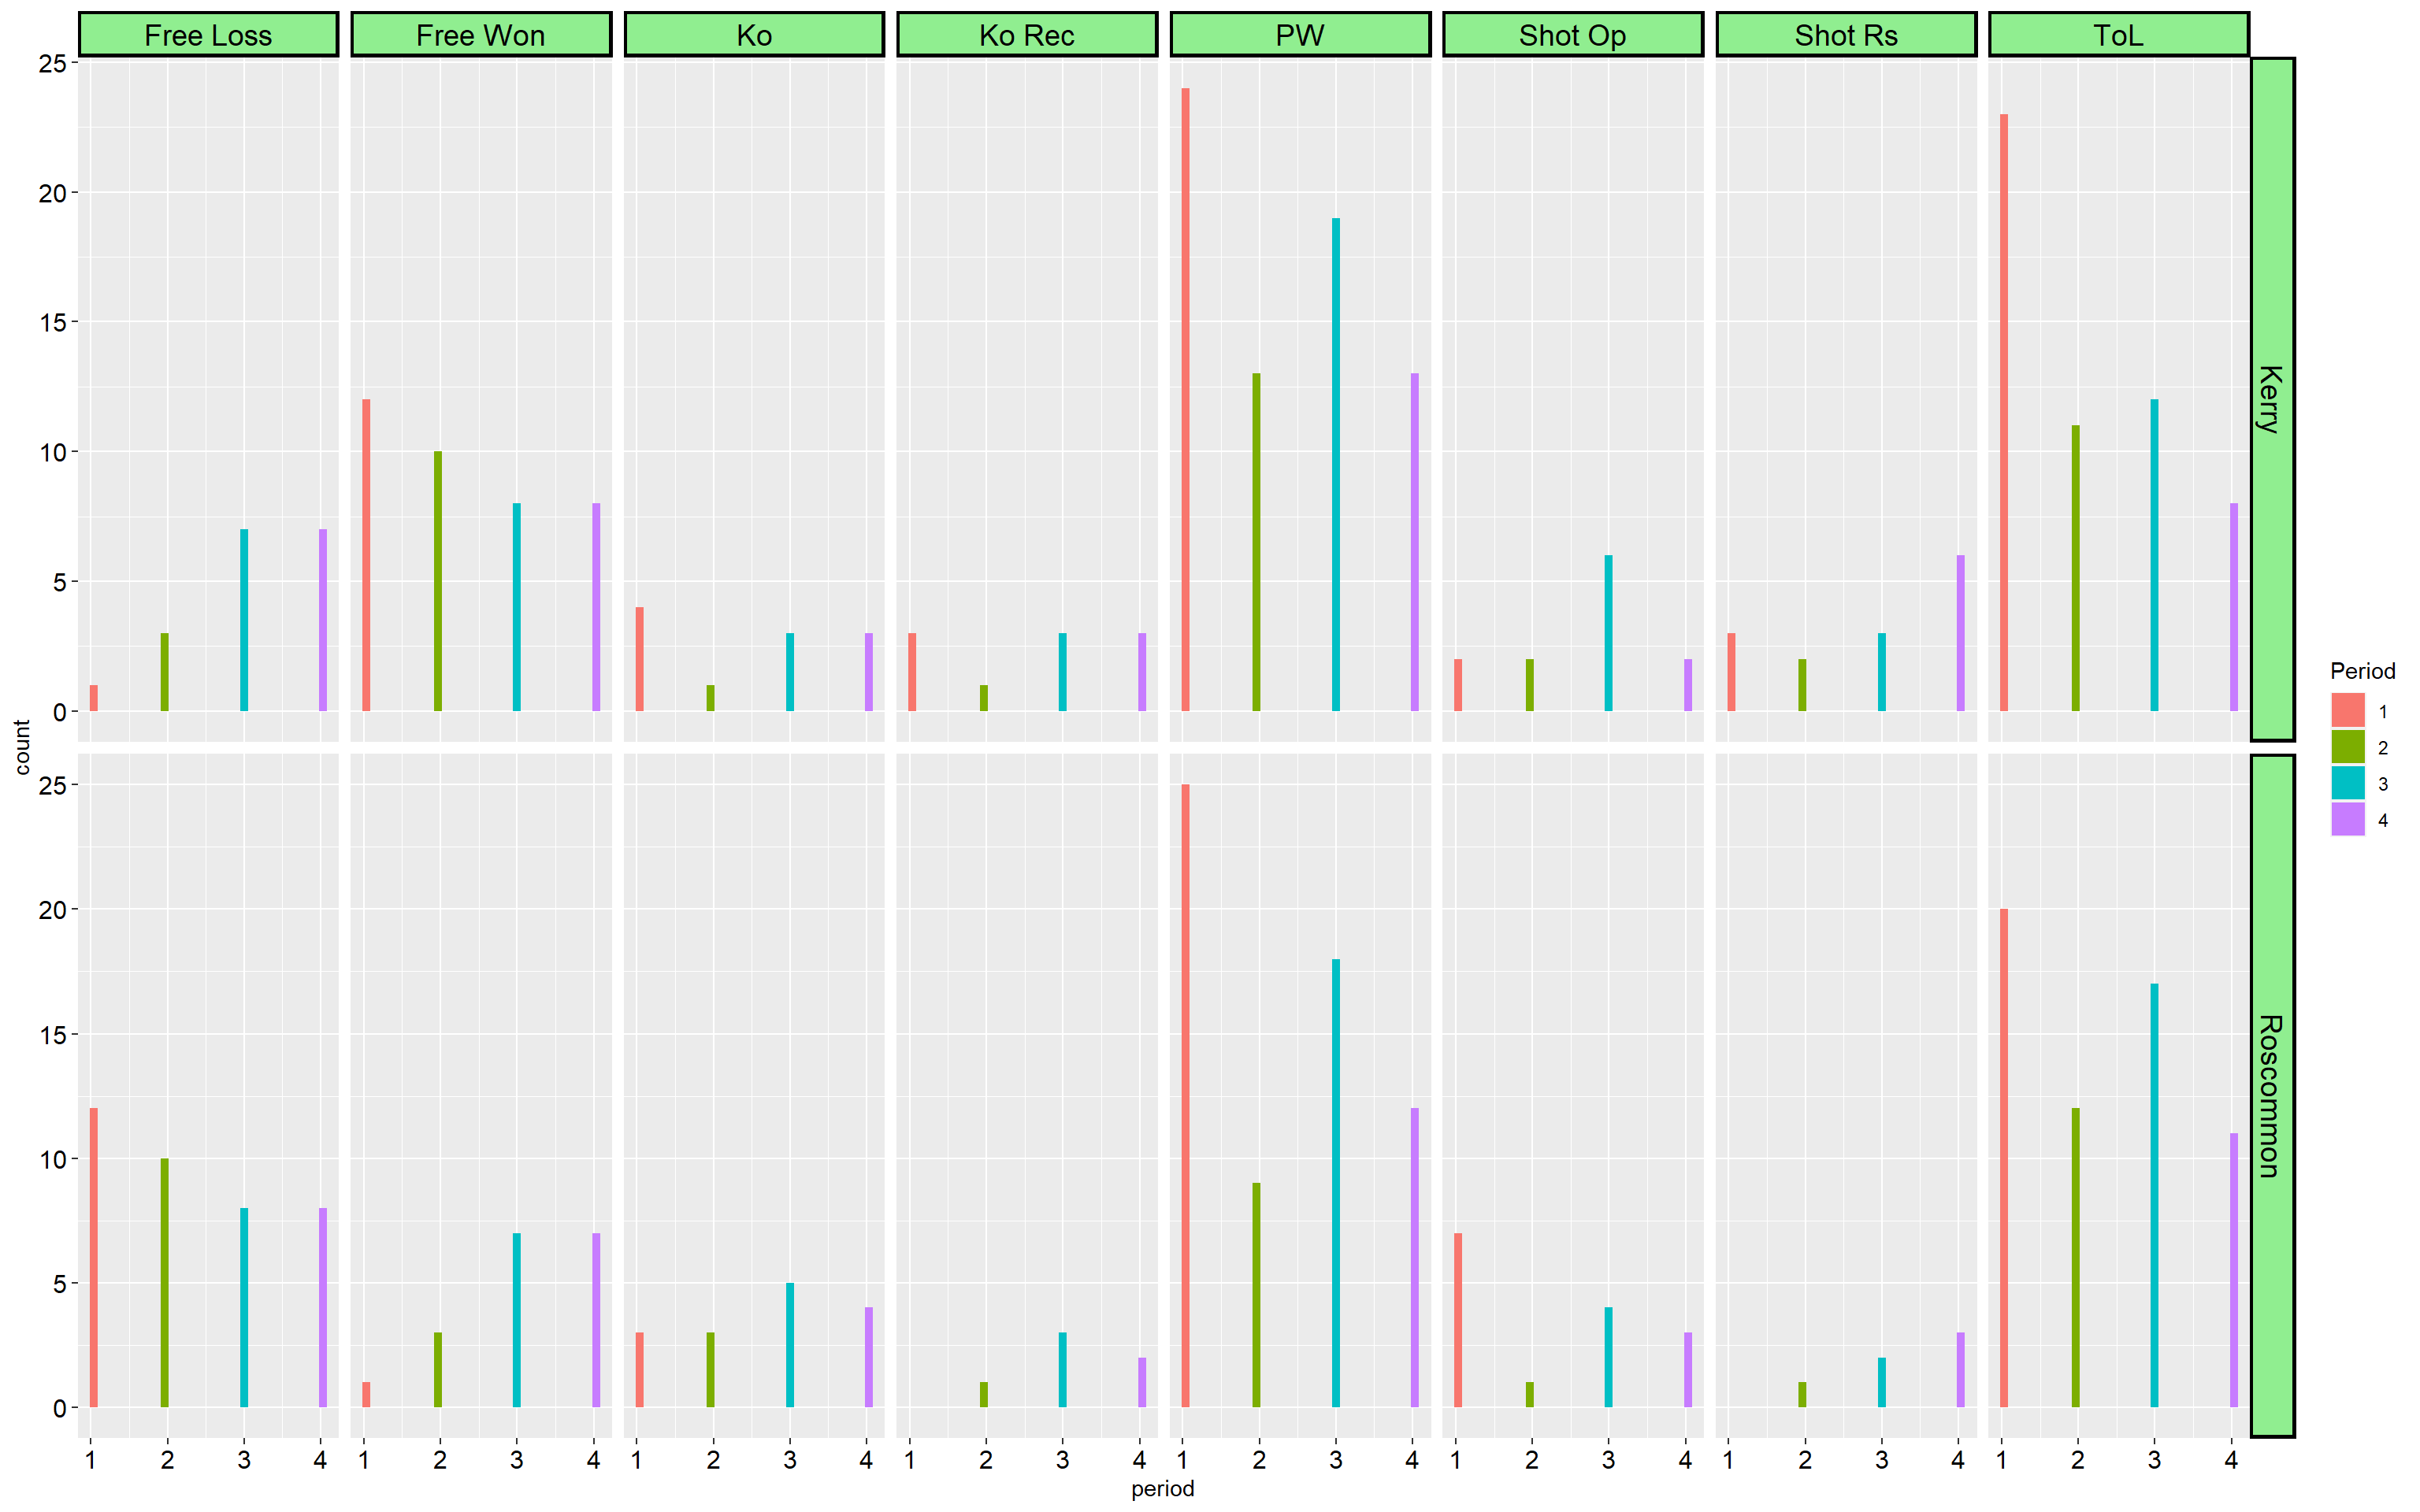Click Roscommon PW period 4 purple bar
The width and height of the screenshot is (2420, 1512).
click(1415, 1258)
